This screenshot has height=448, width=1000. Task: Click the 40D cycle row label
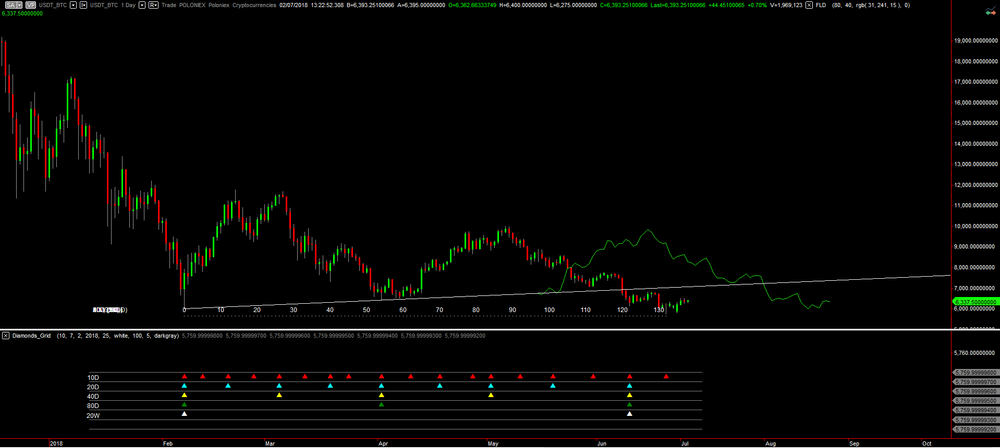(x=94, y=396)
